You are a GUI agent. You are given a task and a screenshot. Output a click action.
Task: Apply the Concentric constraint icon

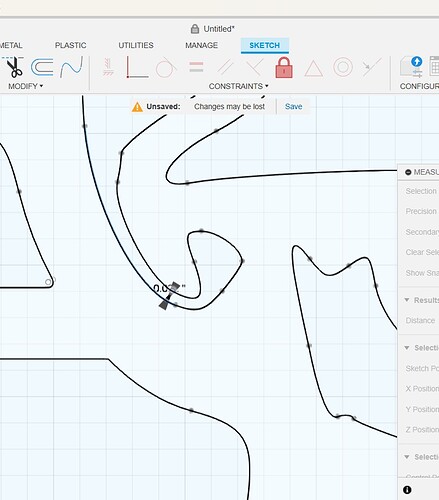(343, 67)
